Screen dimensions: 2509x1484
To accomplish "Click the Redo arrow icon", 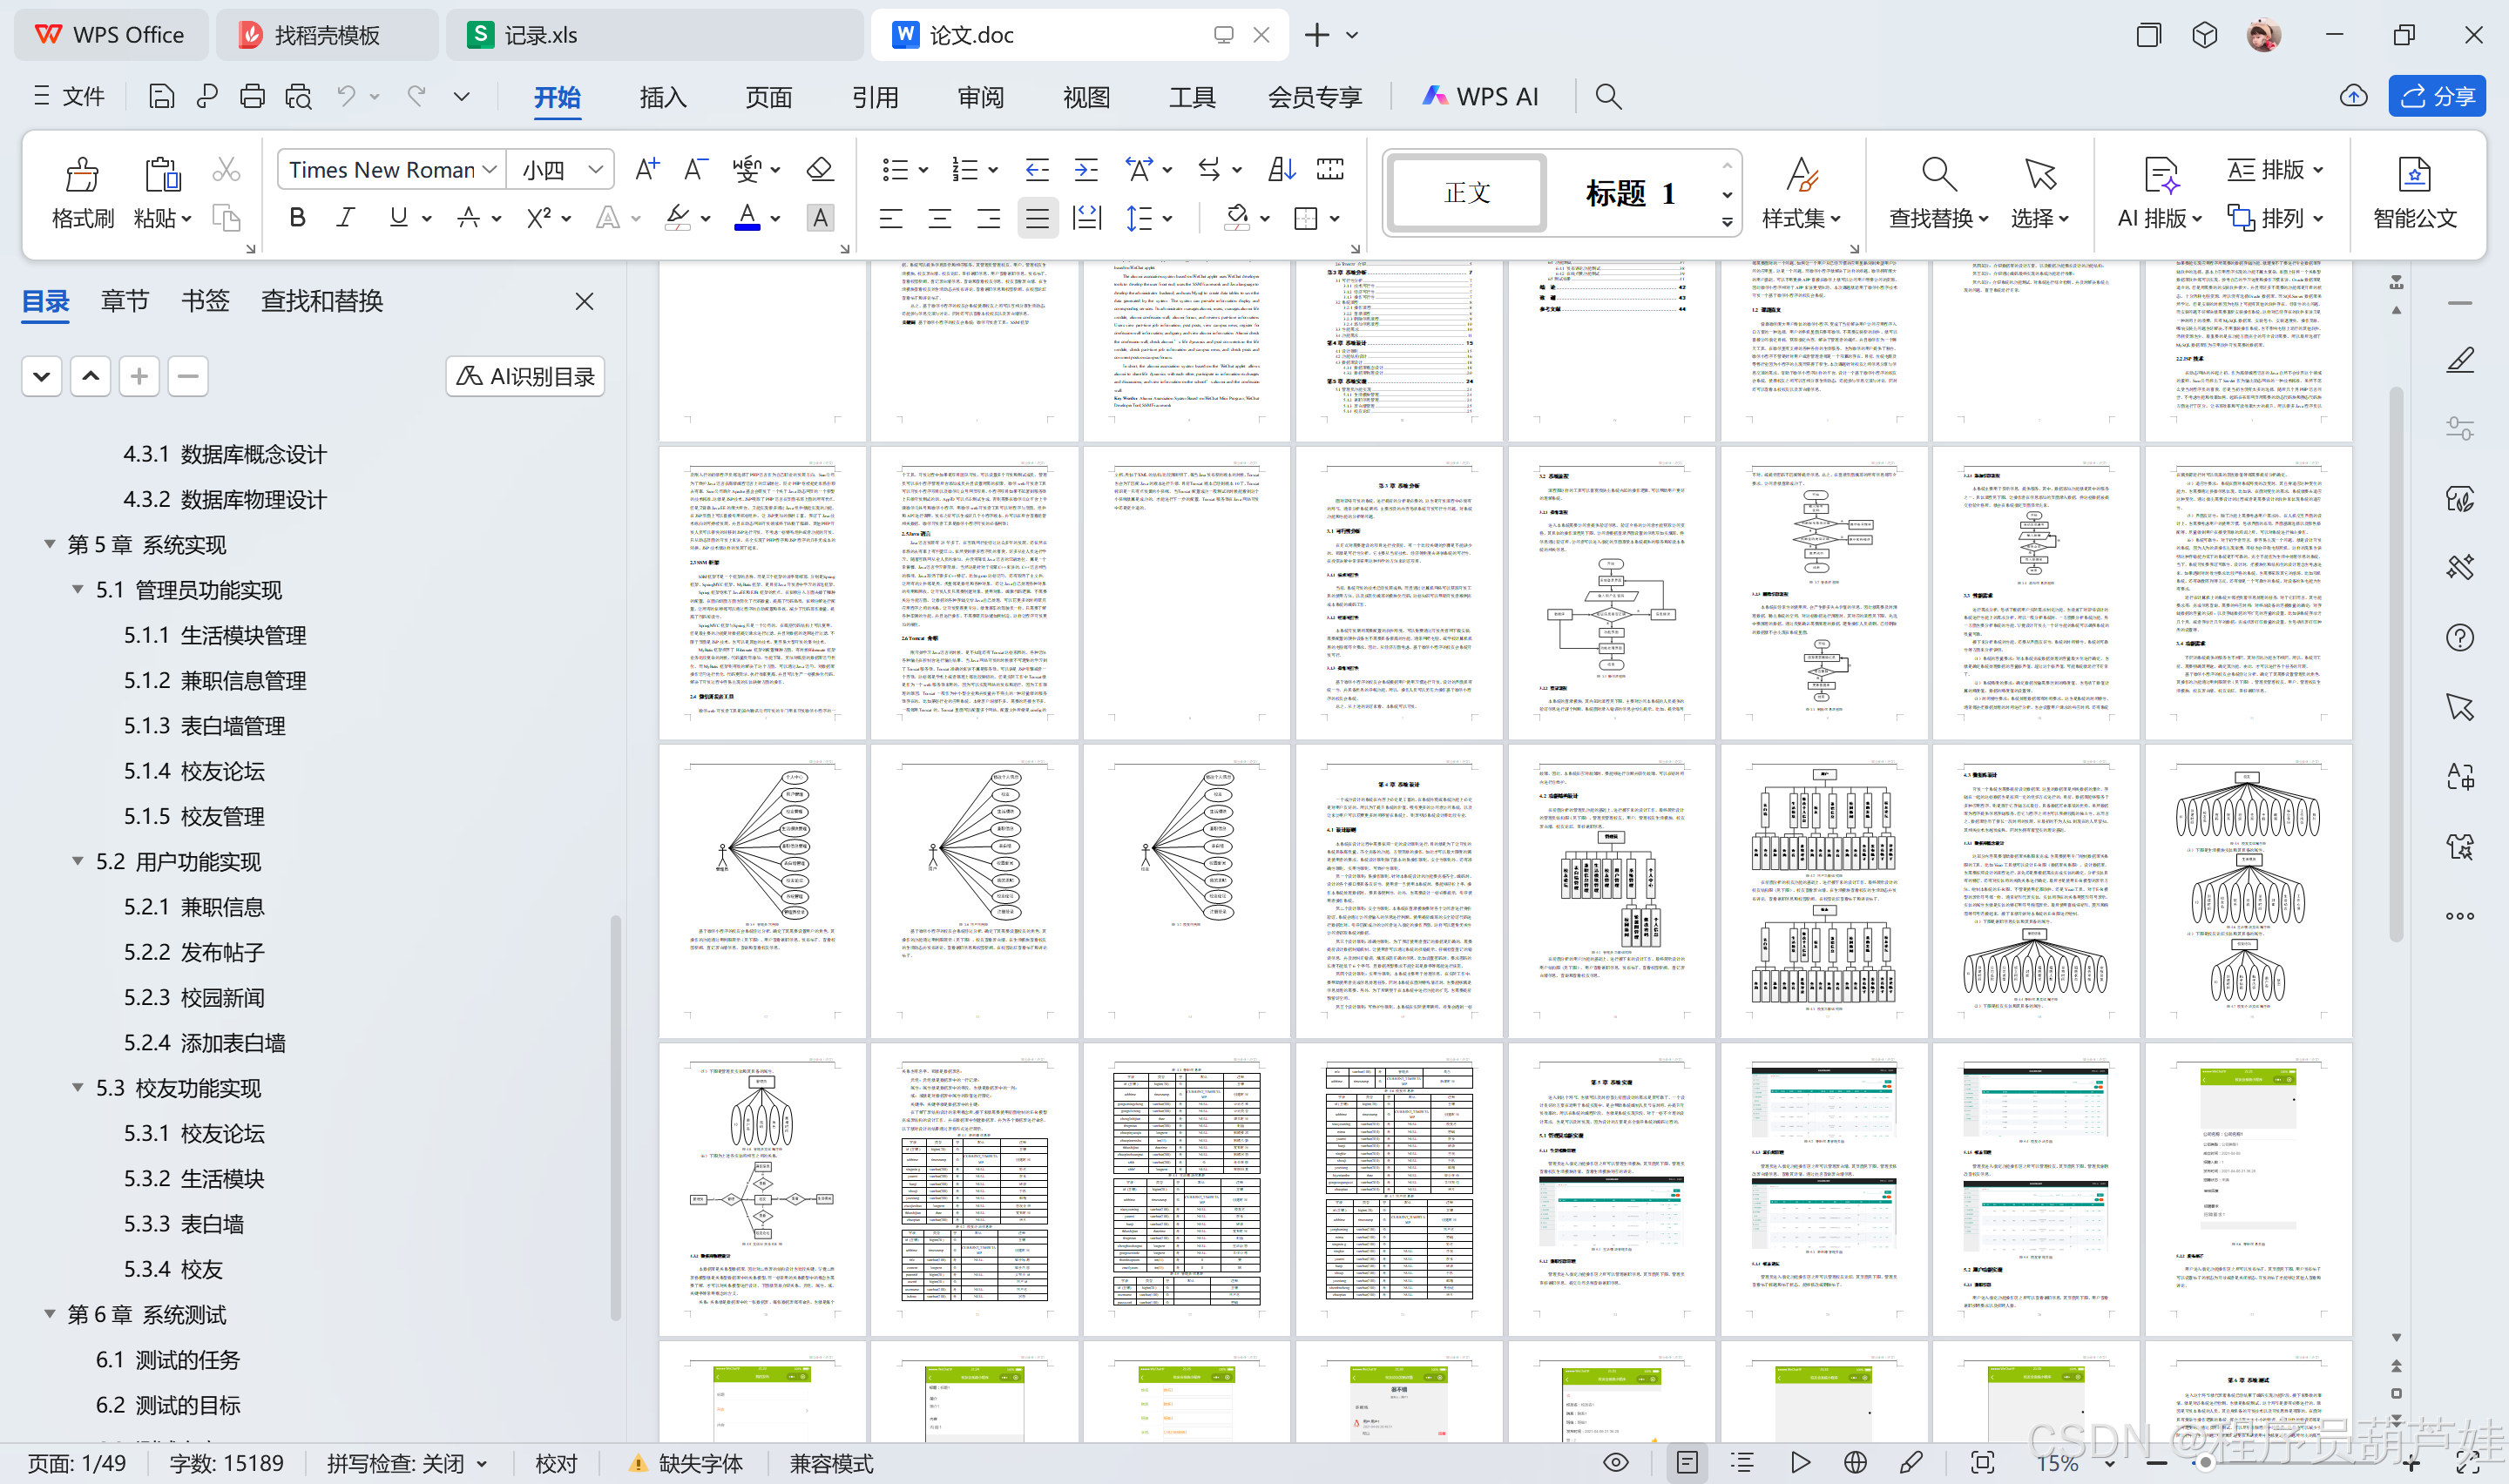I will 416,96.
